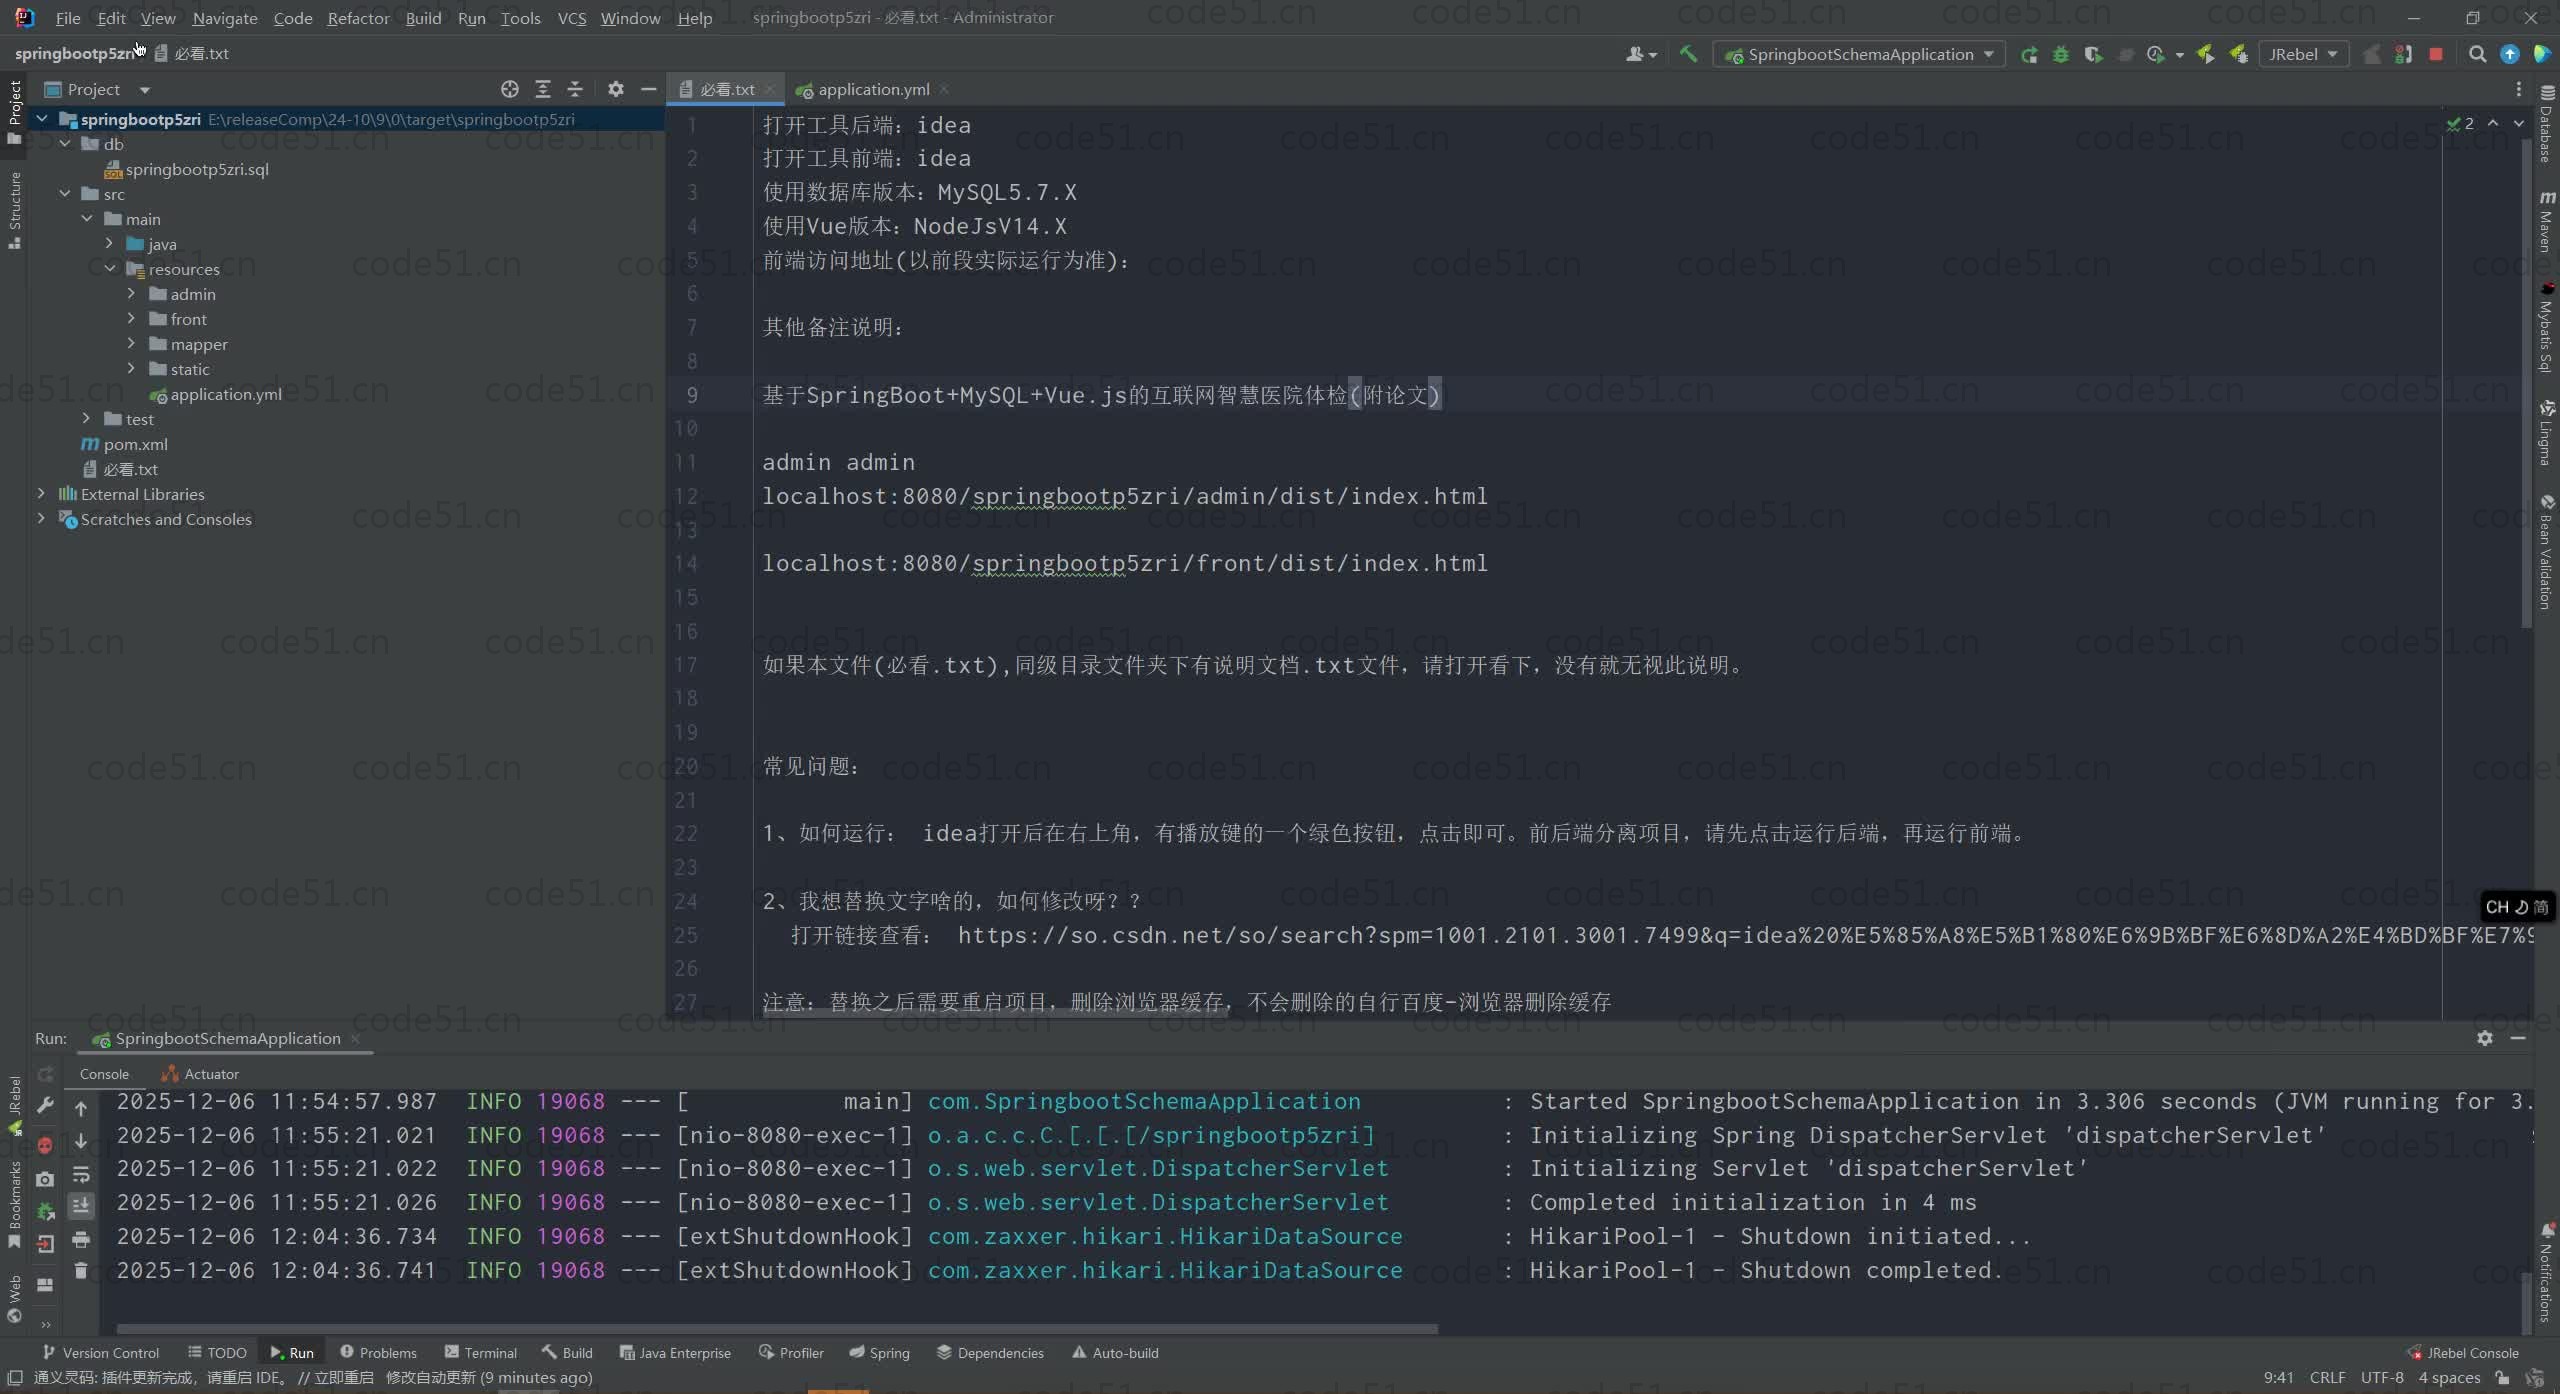Click Print icon in Run console sidebar
This screenshot has width=2560, height=1394.
pos(81,1240)
